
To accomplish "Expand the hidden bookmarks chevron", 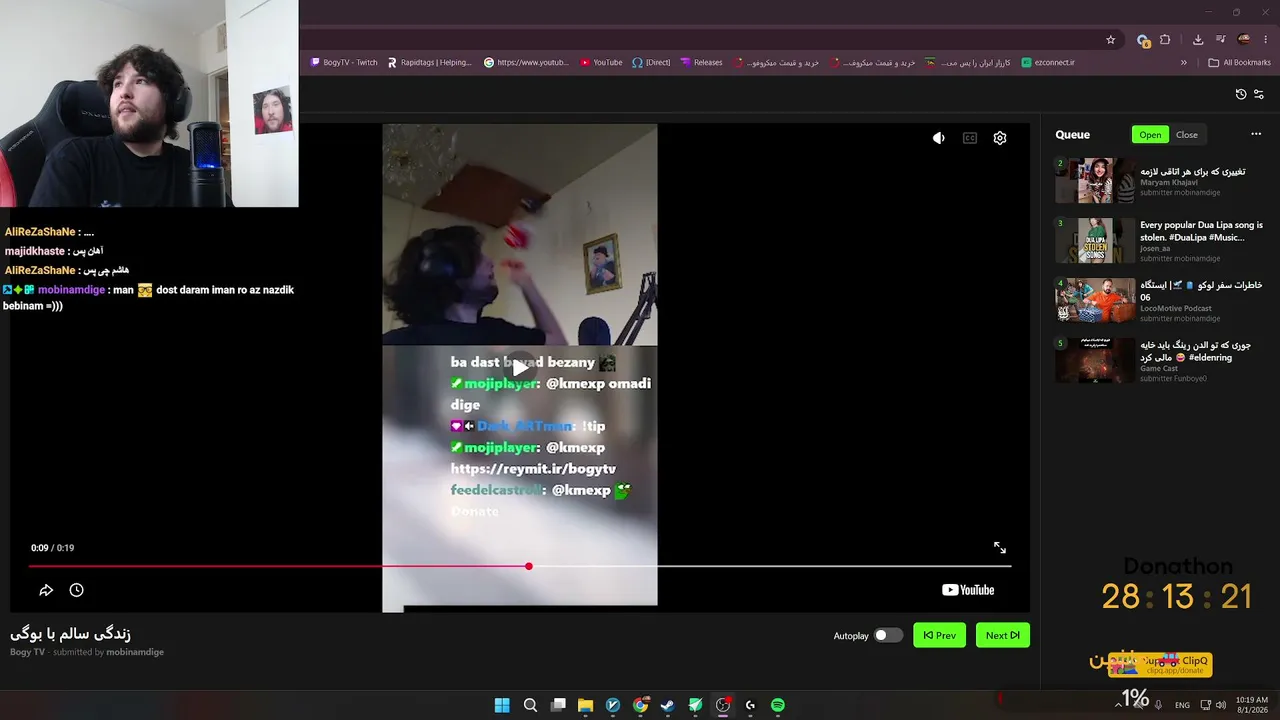I will pyautogui.click(x=1184, y=62).
